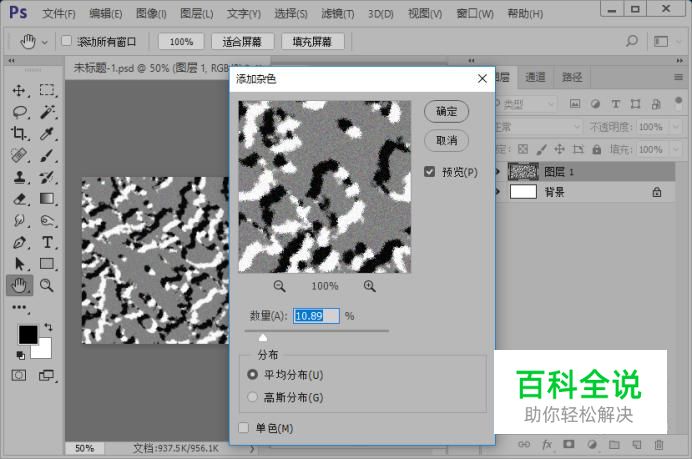Screen dimensions: 692x459
Task: Create new adjustment layer icon
Action: click(592, 444)
